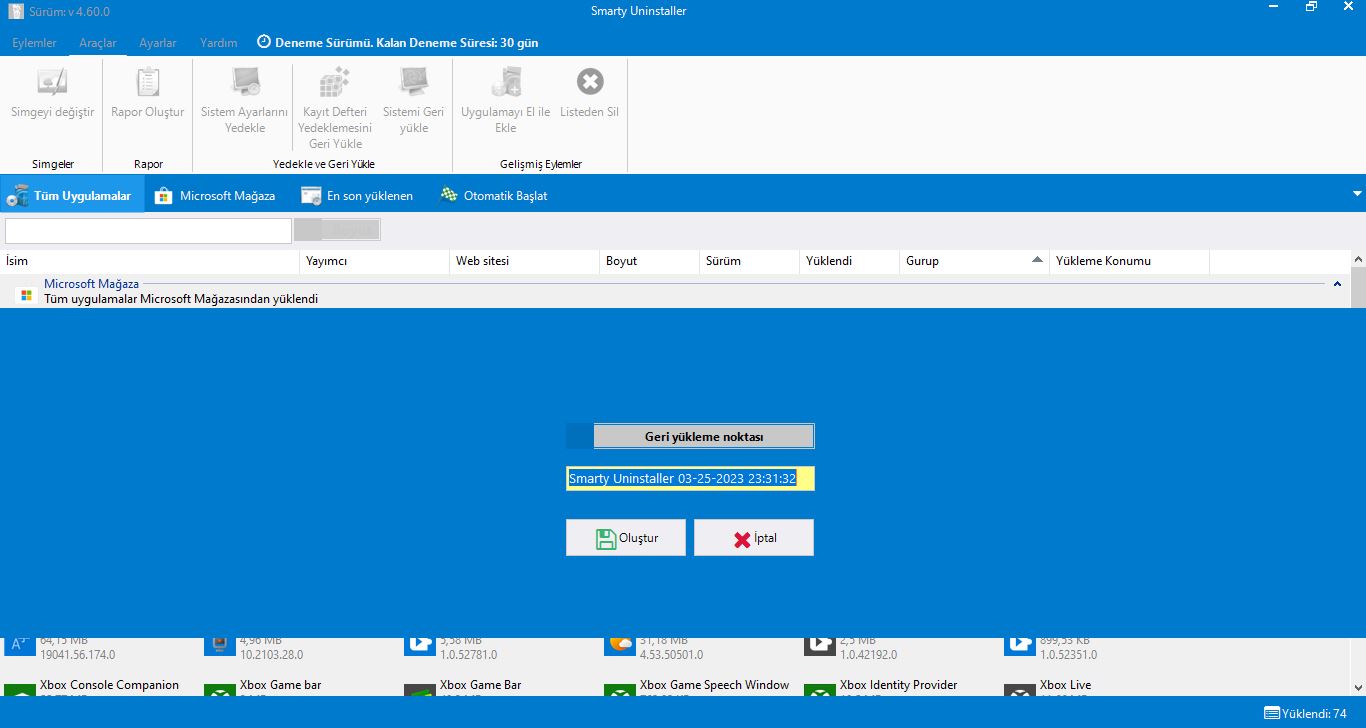The width and height of the screenshot is (1366, 728).
Task: Click the Sürüm column header
Action: tap(750, 261)
